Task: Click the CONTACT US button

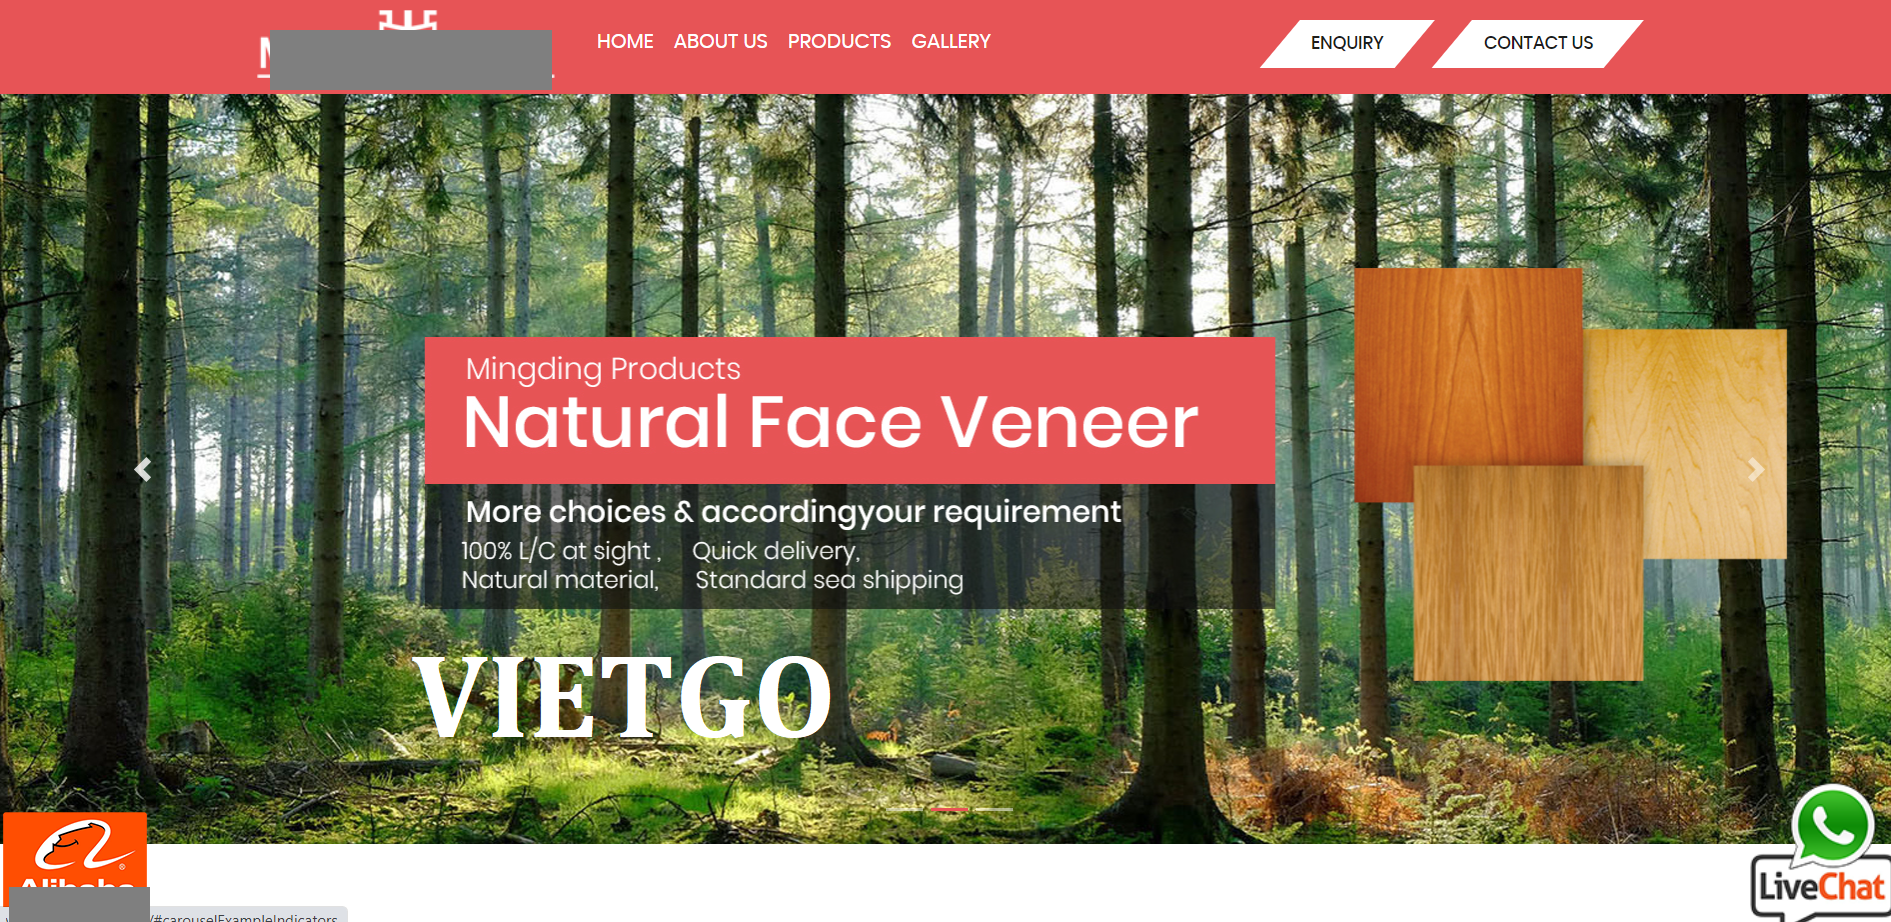Action: 1538,43
